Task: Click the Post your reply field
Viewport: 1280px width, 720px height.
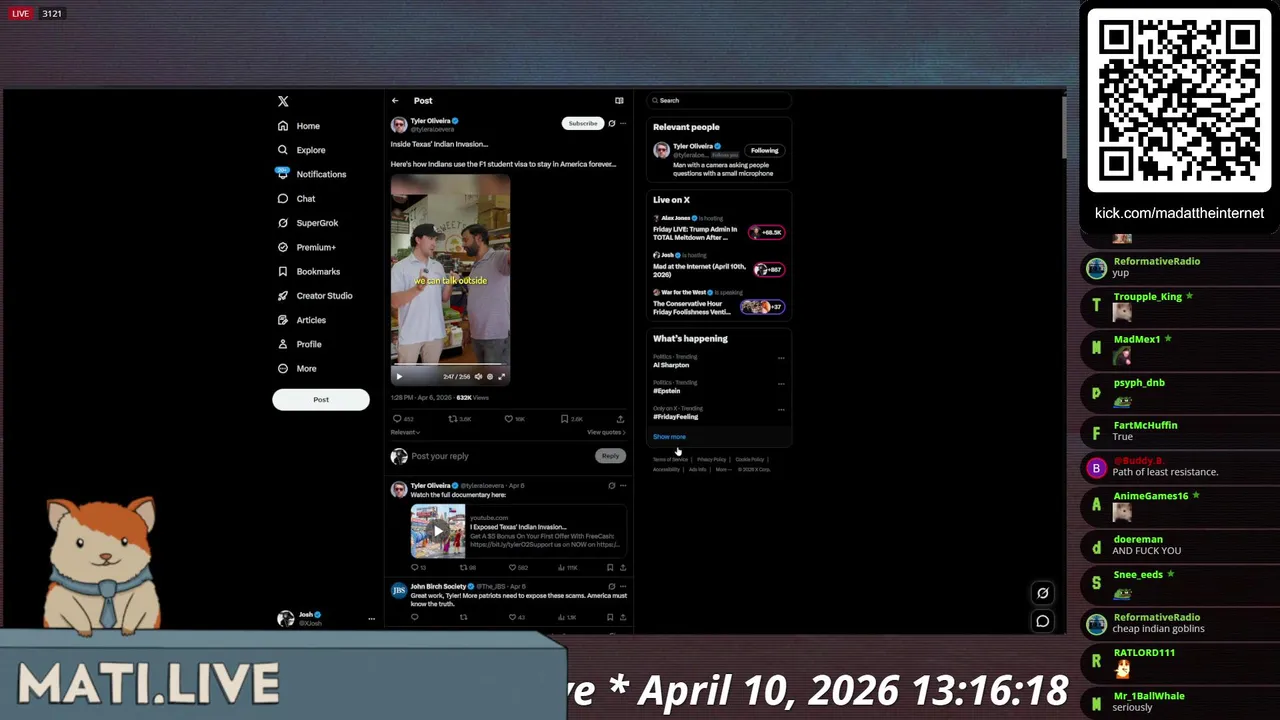Action: coord(500,456)
